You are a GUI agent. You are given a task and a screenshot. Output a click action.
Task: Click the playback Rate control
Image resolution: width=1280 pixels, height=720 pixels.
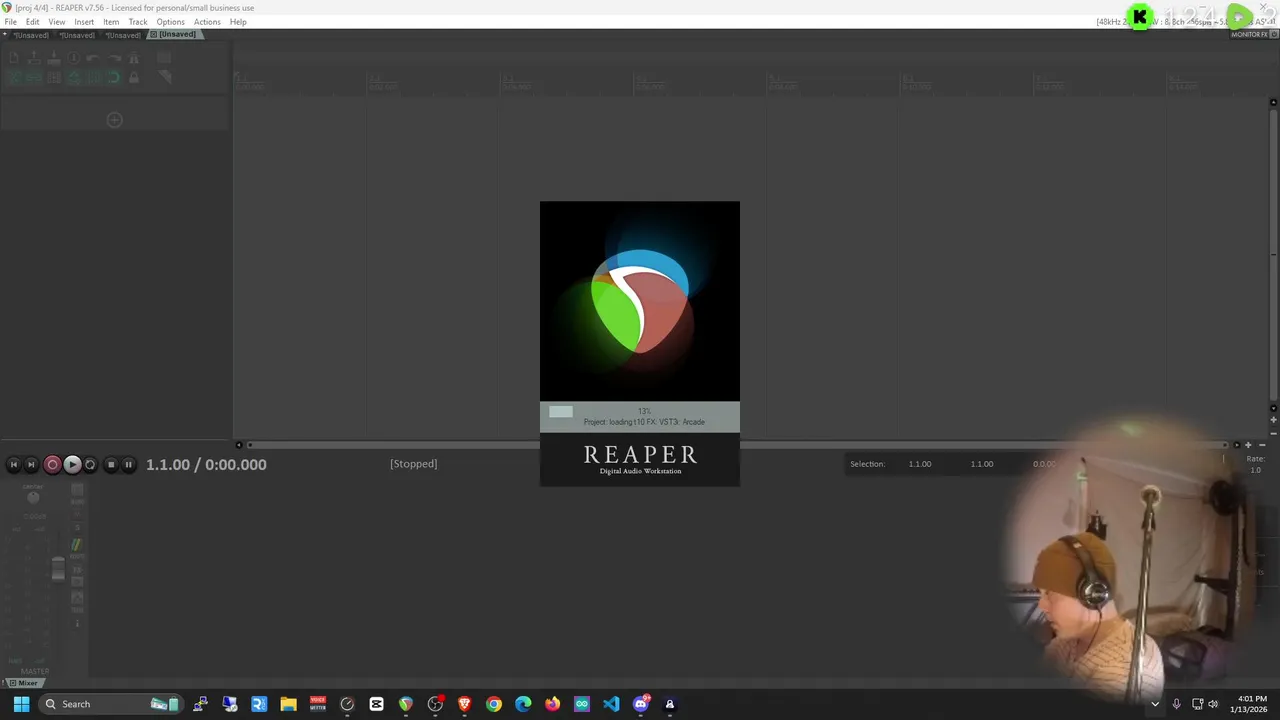pyautogui.click(x=1255, y=464)
